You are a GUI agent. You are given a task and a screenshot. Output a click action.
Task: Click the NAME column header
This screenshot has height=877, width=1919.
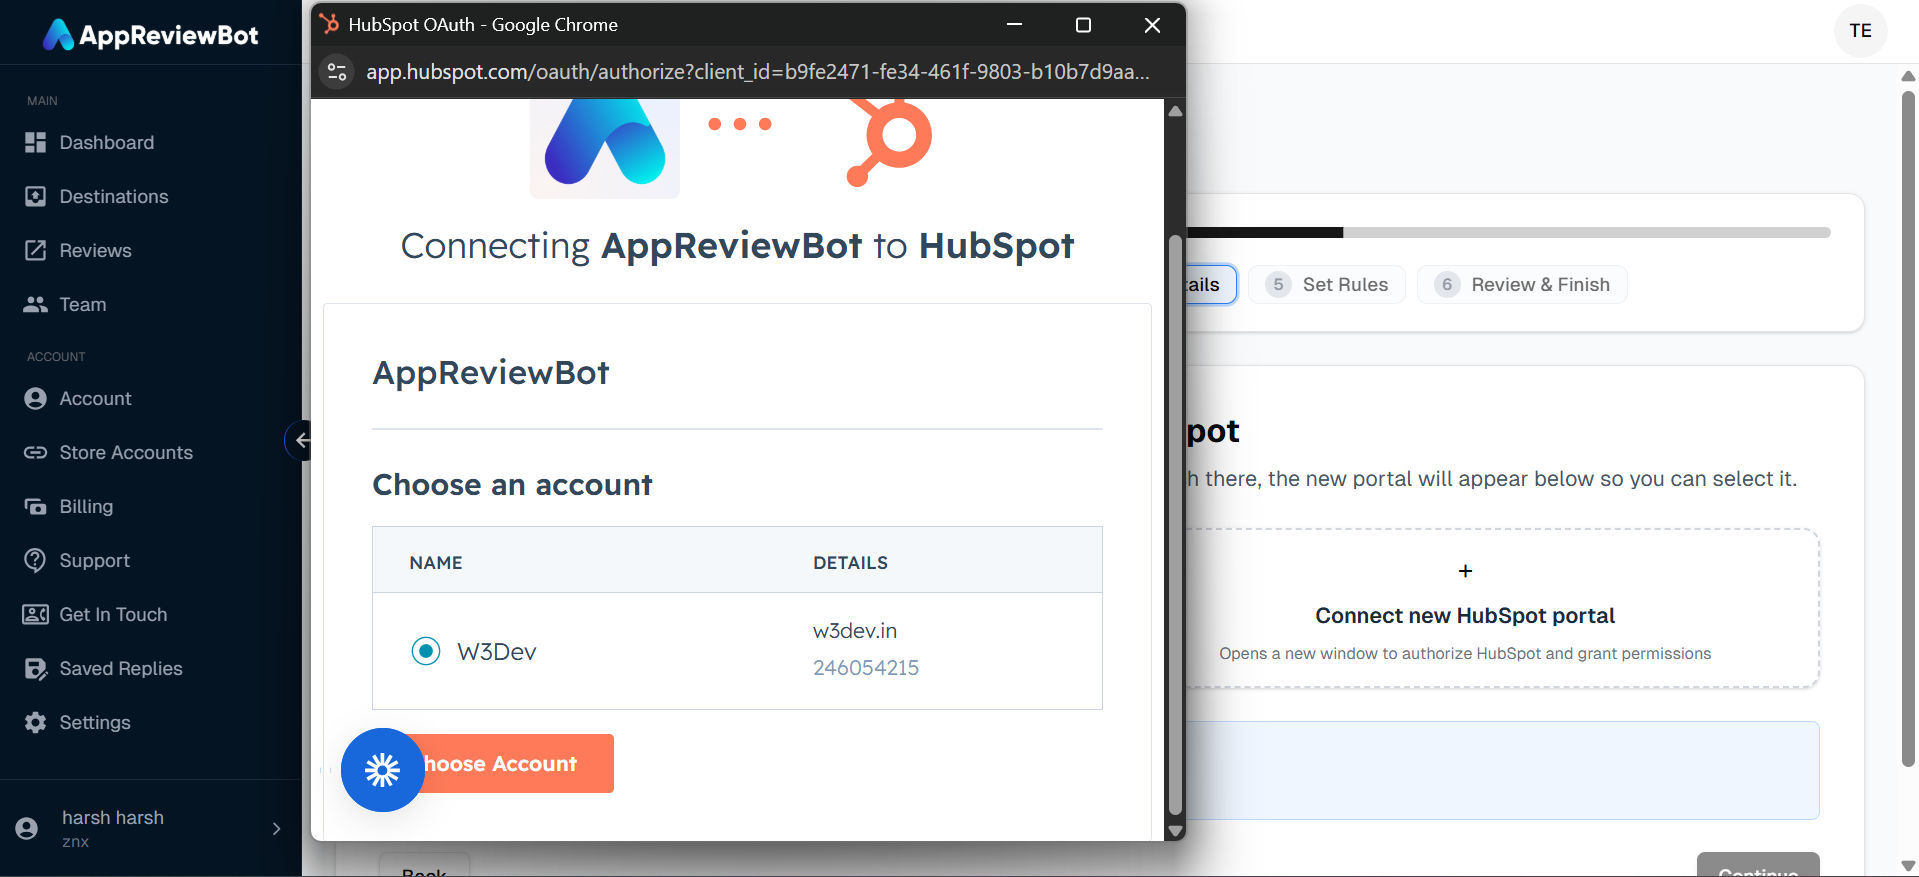click(436, 563)
